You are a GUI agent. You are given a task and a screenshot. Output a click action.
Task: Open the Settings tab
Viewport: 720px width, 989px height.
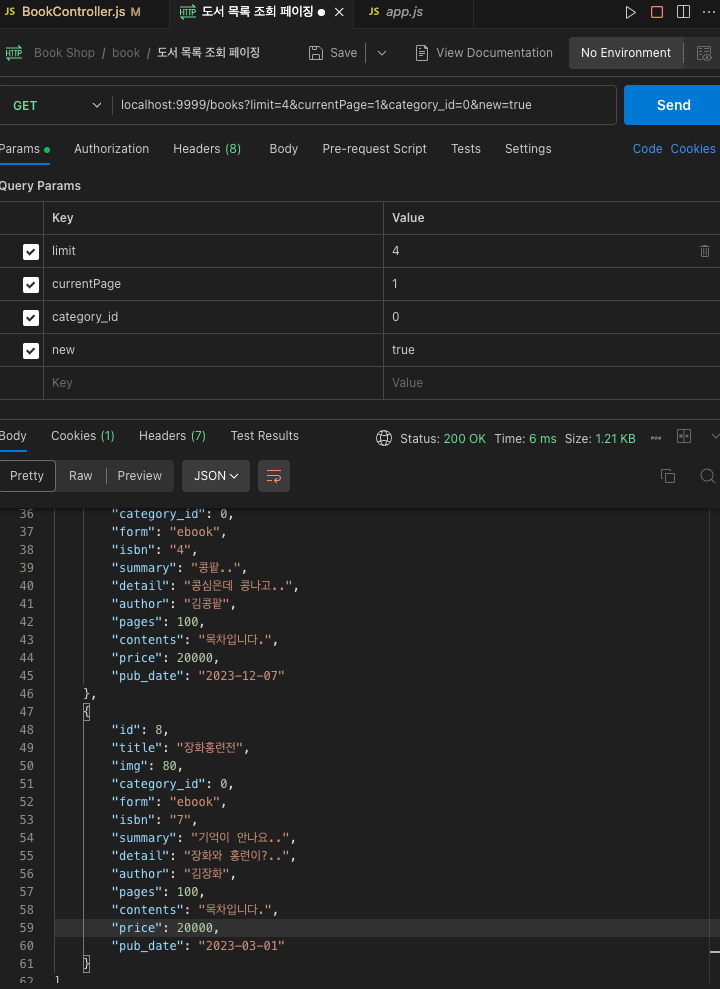[528, 149]
